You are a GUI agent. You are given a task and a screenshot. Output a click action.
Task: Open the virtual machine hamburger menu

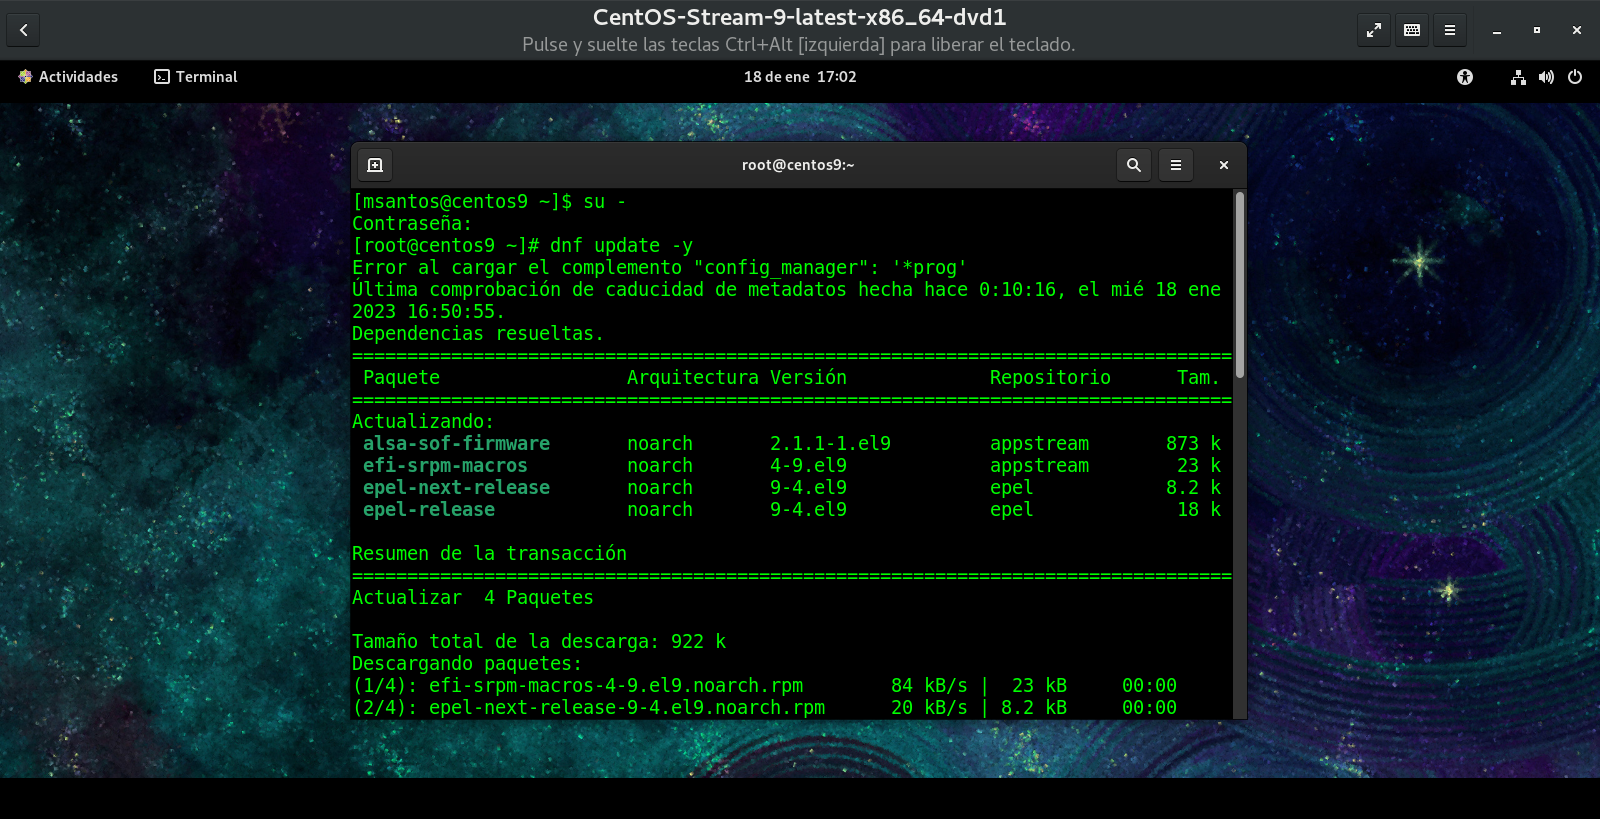pos(1449,30)
